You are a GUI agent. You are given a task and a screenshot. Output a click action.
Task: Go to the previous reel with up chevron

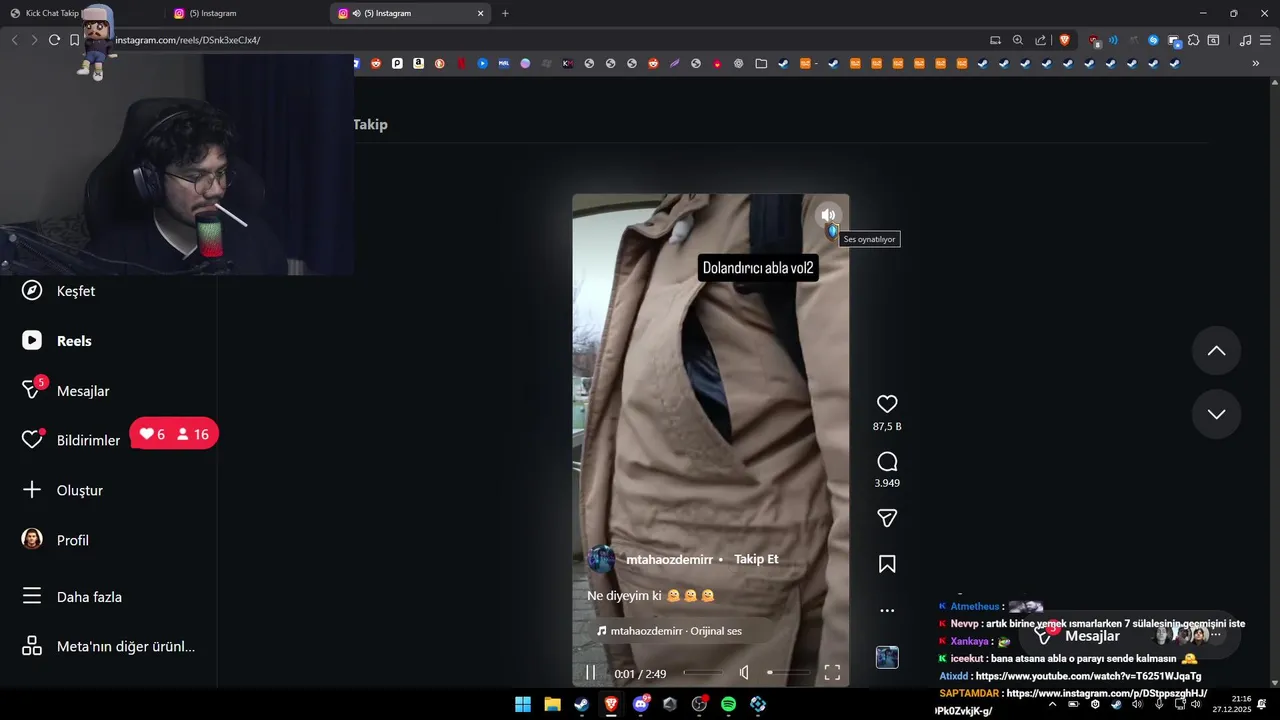(1216, 351)
